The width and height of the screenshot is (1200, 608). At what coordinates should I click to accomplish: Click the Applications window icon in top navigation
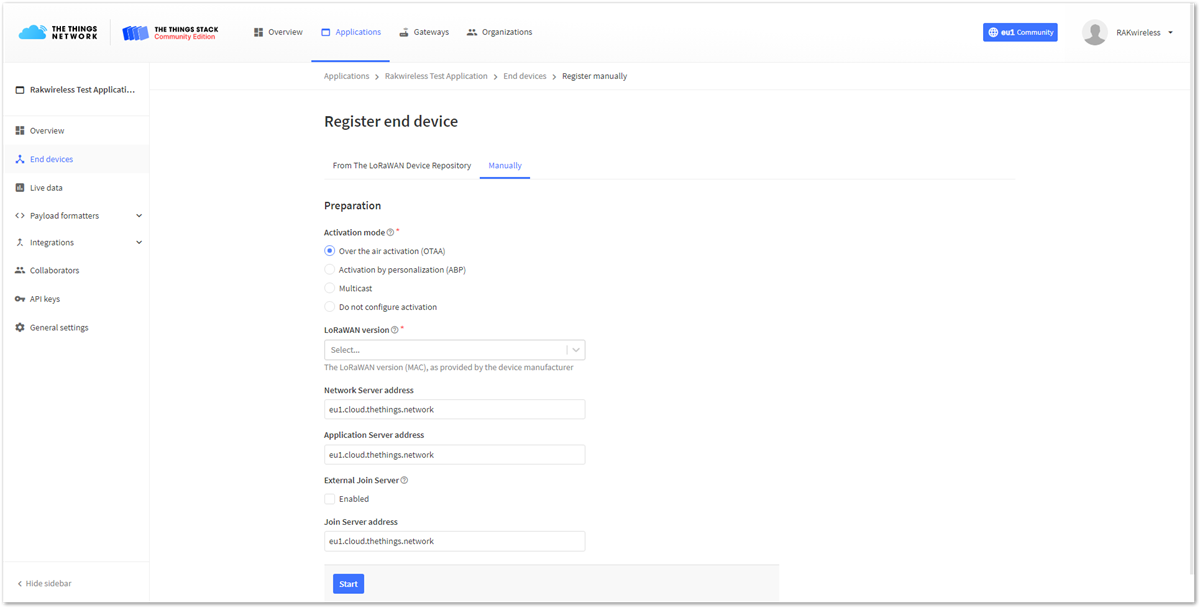(x=326, y=32)
